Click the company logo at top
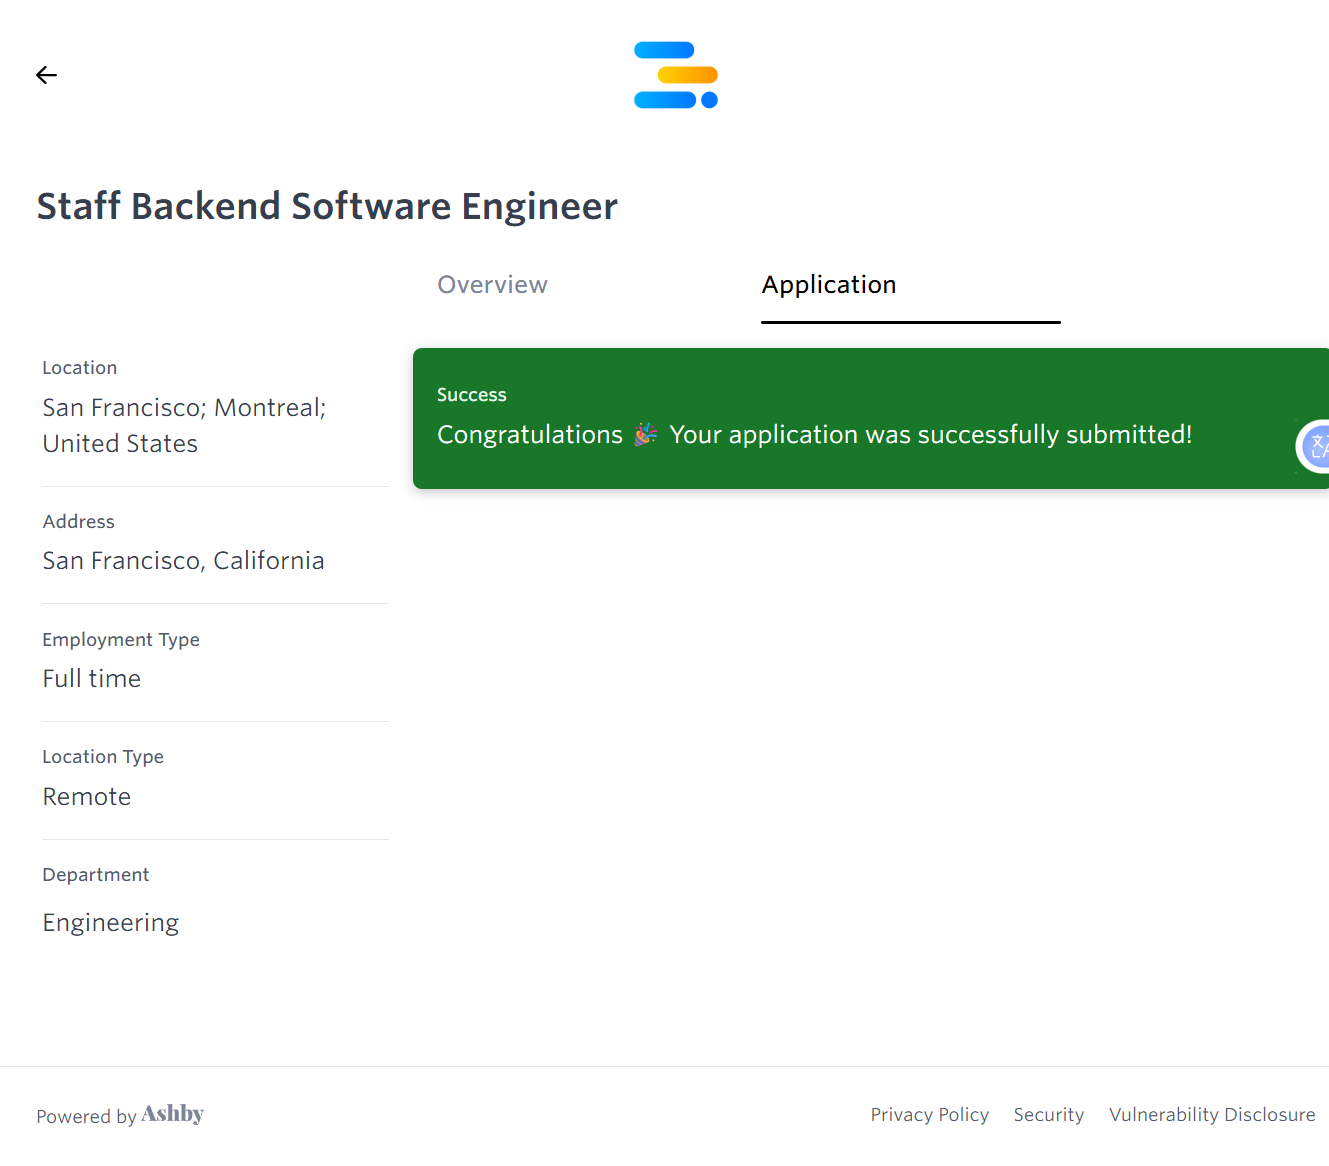This screenshot has height=1166, width=1329. coord(676,75)
